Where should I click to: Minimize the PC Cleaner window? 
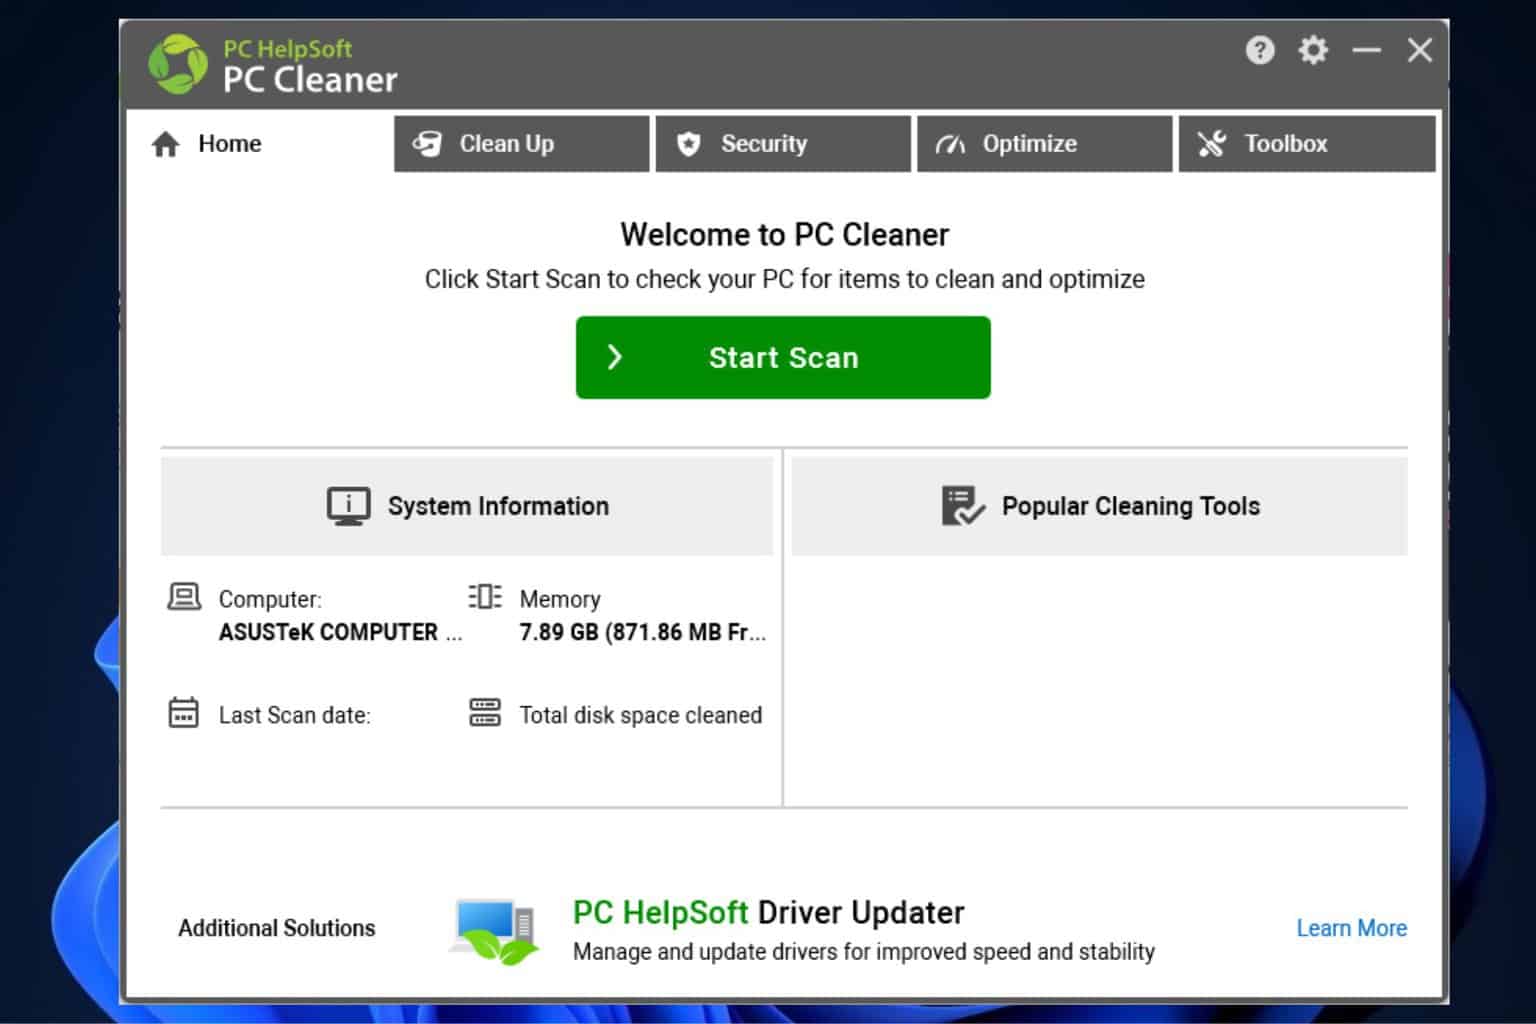point(1366,50)
